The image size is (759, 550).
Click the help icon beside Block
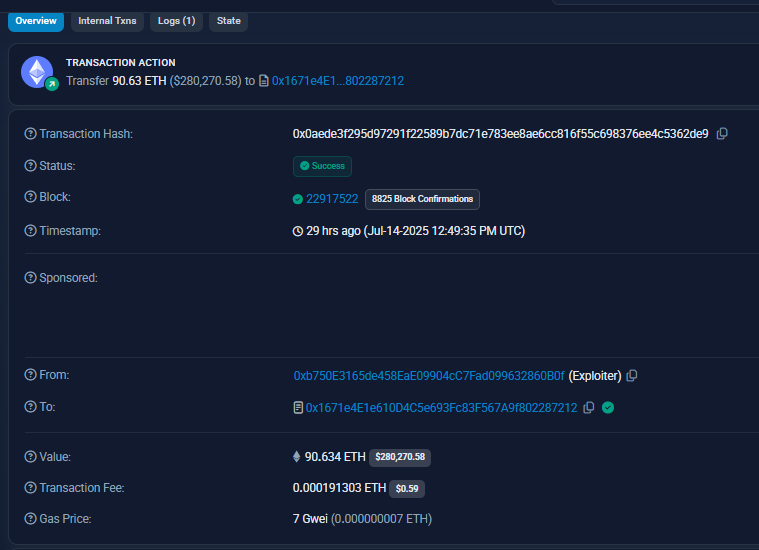click(x=30, y=197)
